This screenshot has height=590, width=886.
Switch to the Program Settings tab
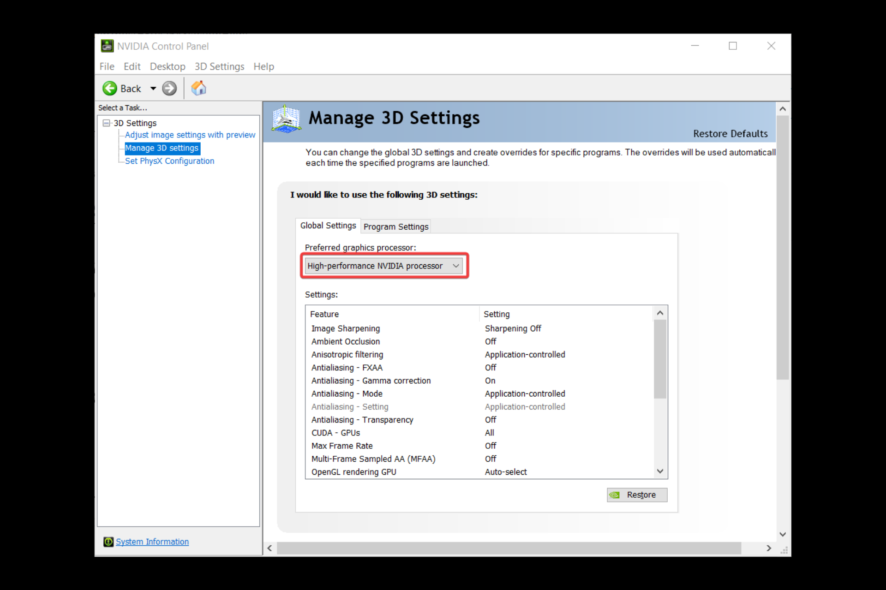tap(396, 227)
